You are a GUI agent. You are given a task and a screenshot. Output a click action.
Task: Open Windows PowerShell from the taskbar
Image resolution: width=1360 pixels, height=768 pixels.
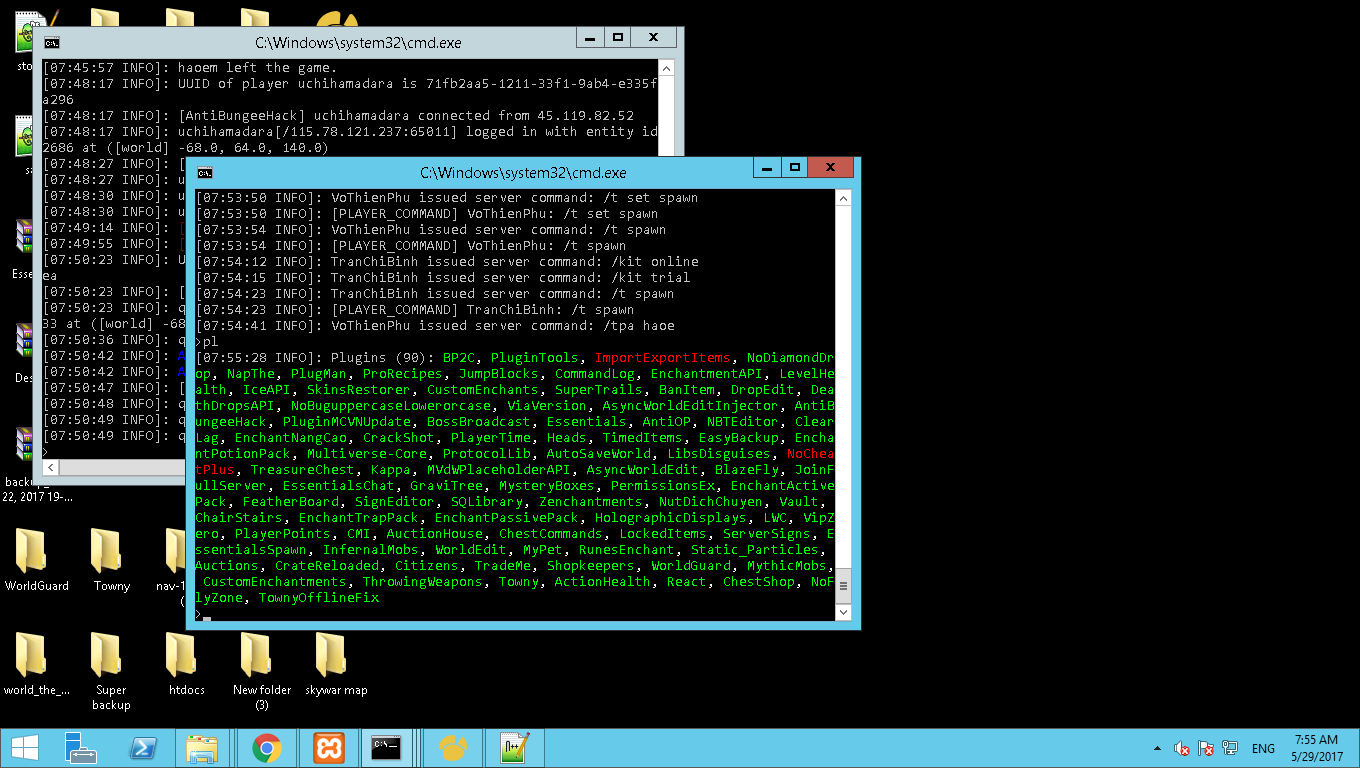(143, 747)
